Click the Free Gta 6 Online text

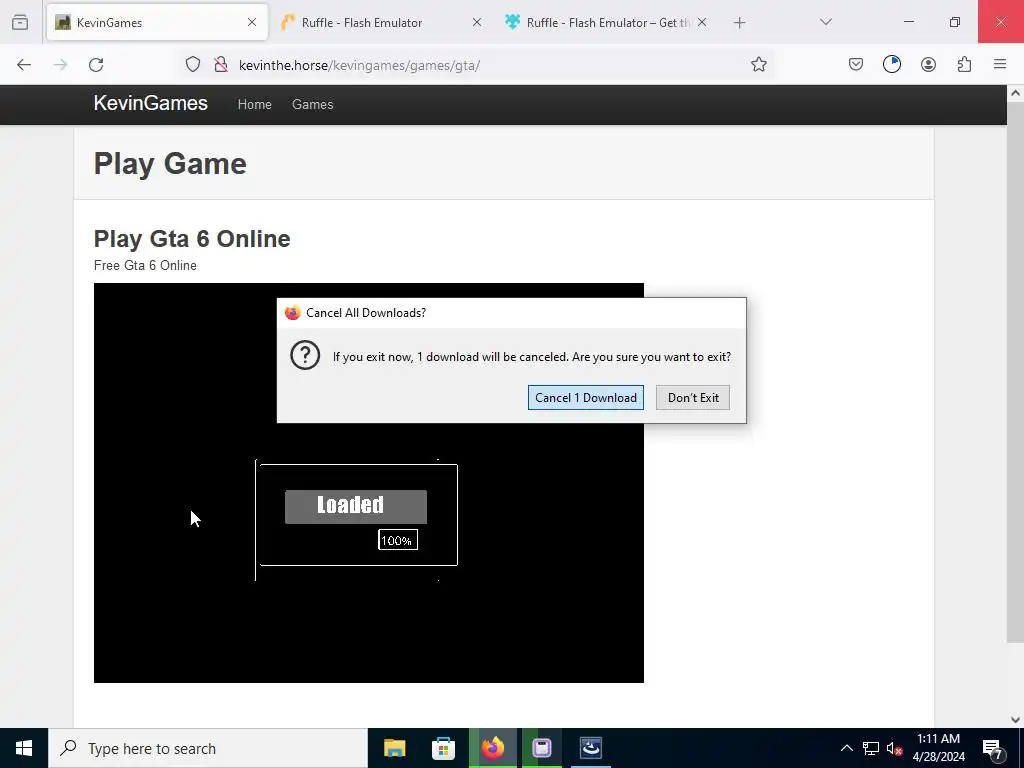click(x=145, y=265)
